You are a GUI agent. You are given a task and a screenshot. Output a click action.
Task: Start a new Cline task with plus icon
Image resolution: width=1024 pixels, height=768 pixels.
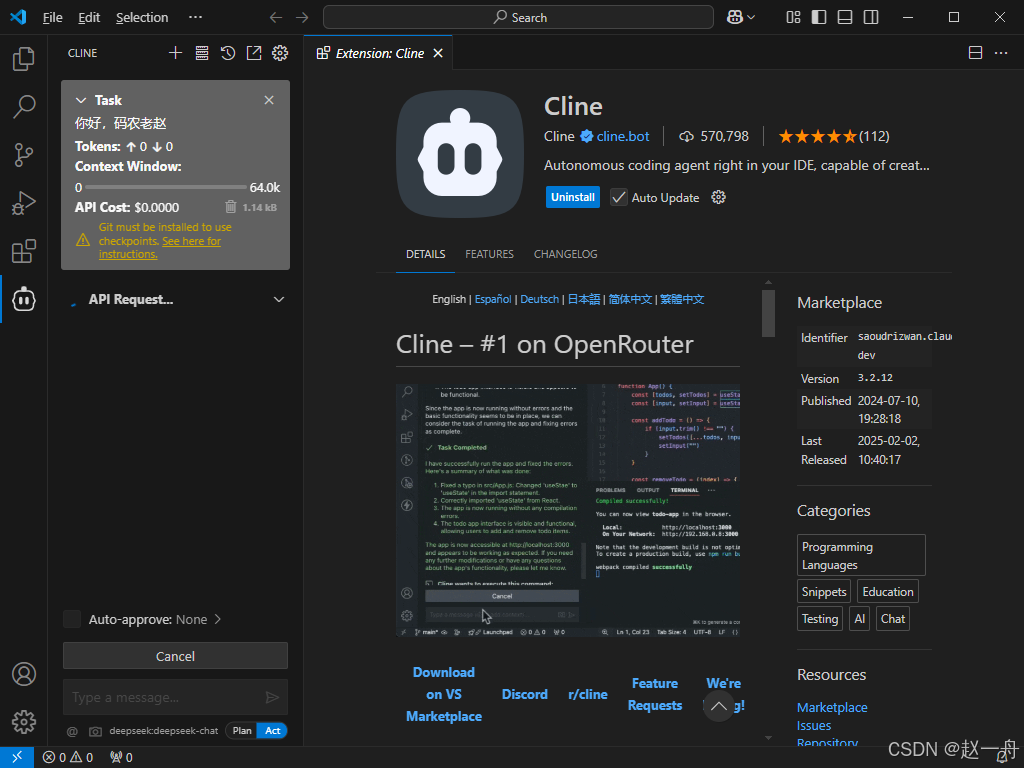(x=175, y=53)
